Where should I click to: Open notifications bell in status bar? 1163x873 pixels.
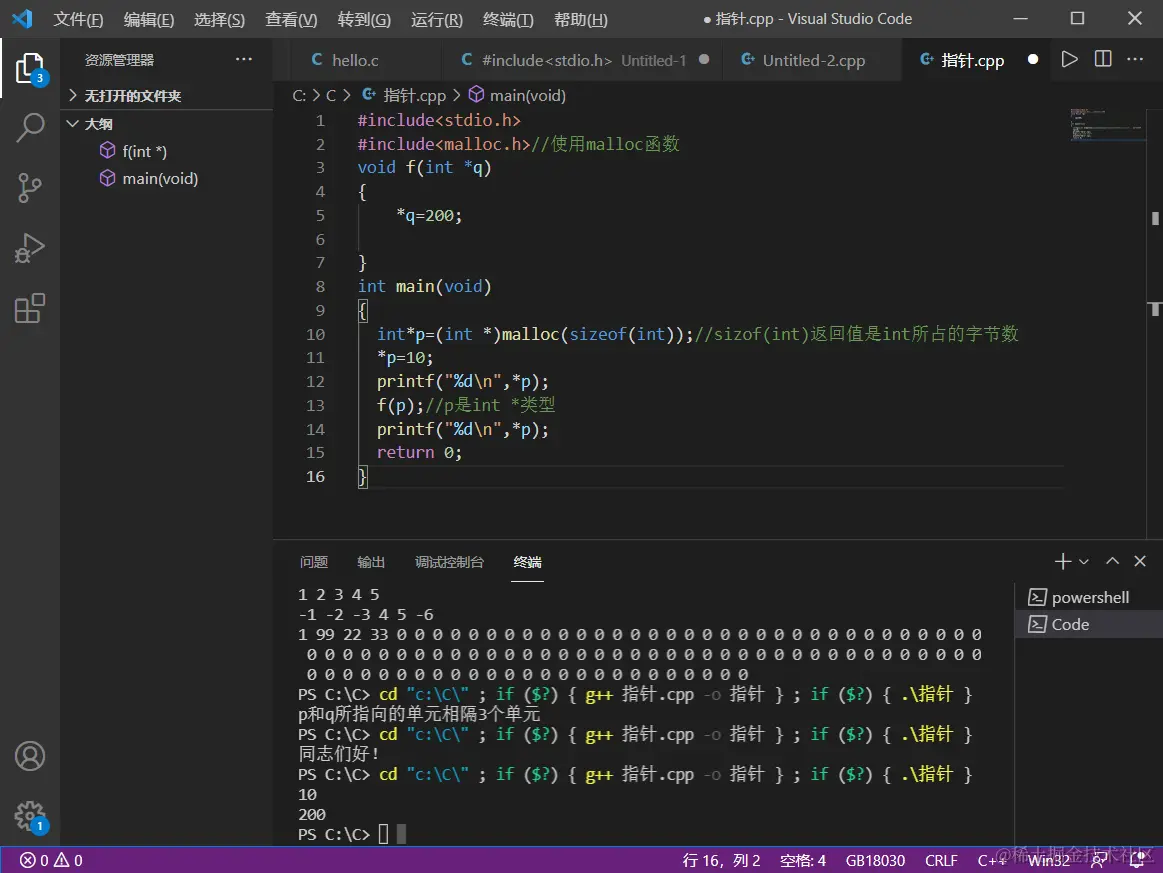pos(1136,860)
